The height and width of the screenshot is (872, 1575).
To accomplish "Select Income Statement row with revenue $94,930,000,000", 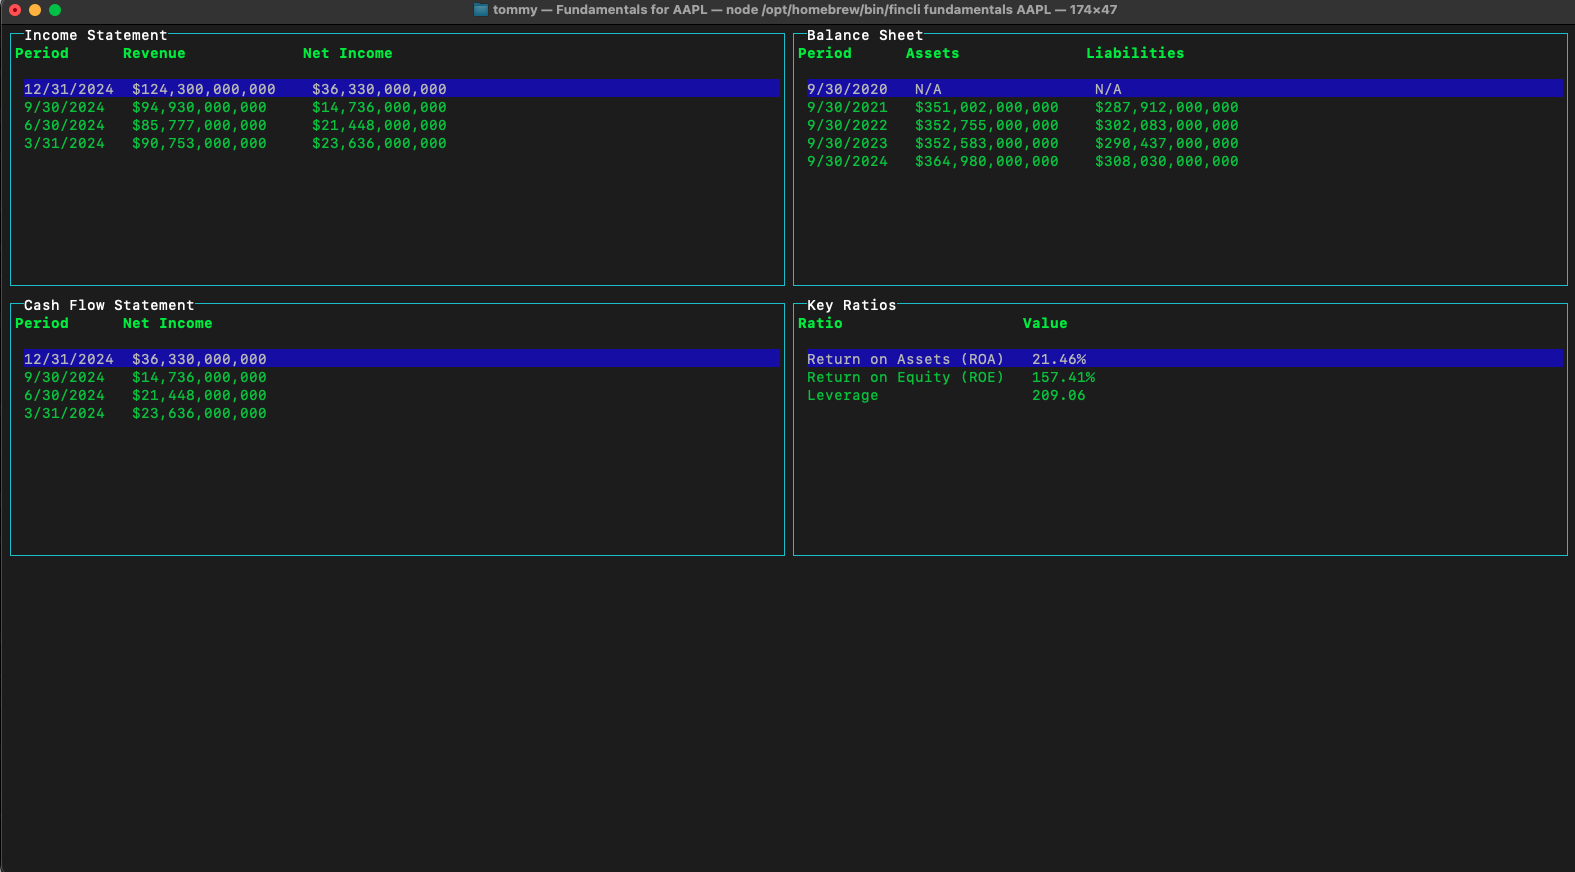I will pyautogui.click(x=401, y=107).
